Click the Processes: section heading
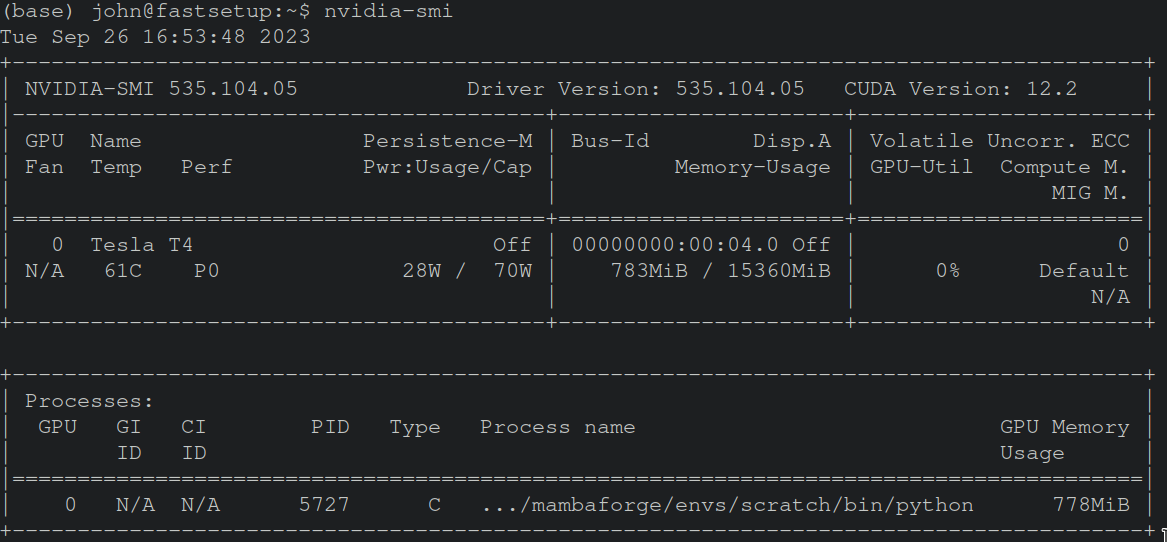Viewport: 1167px width, 542px height. click(89, 401)
